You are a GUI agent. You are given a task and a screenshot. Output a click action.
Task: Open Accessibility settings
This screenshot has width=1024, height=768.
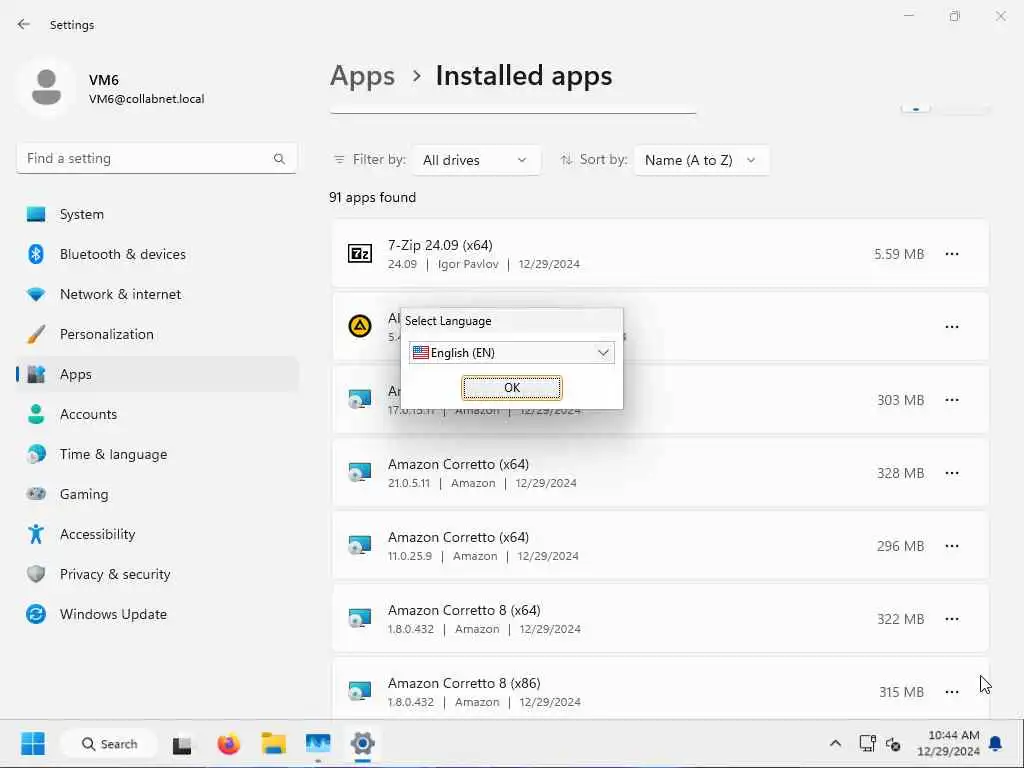(x=157, y=534)
